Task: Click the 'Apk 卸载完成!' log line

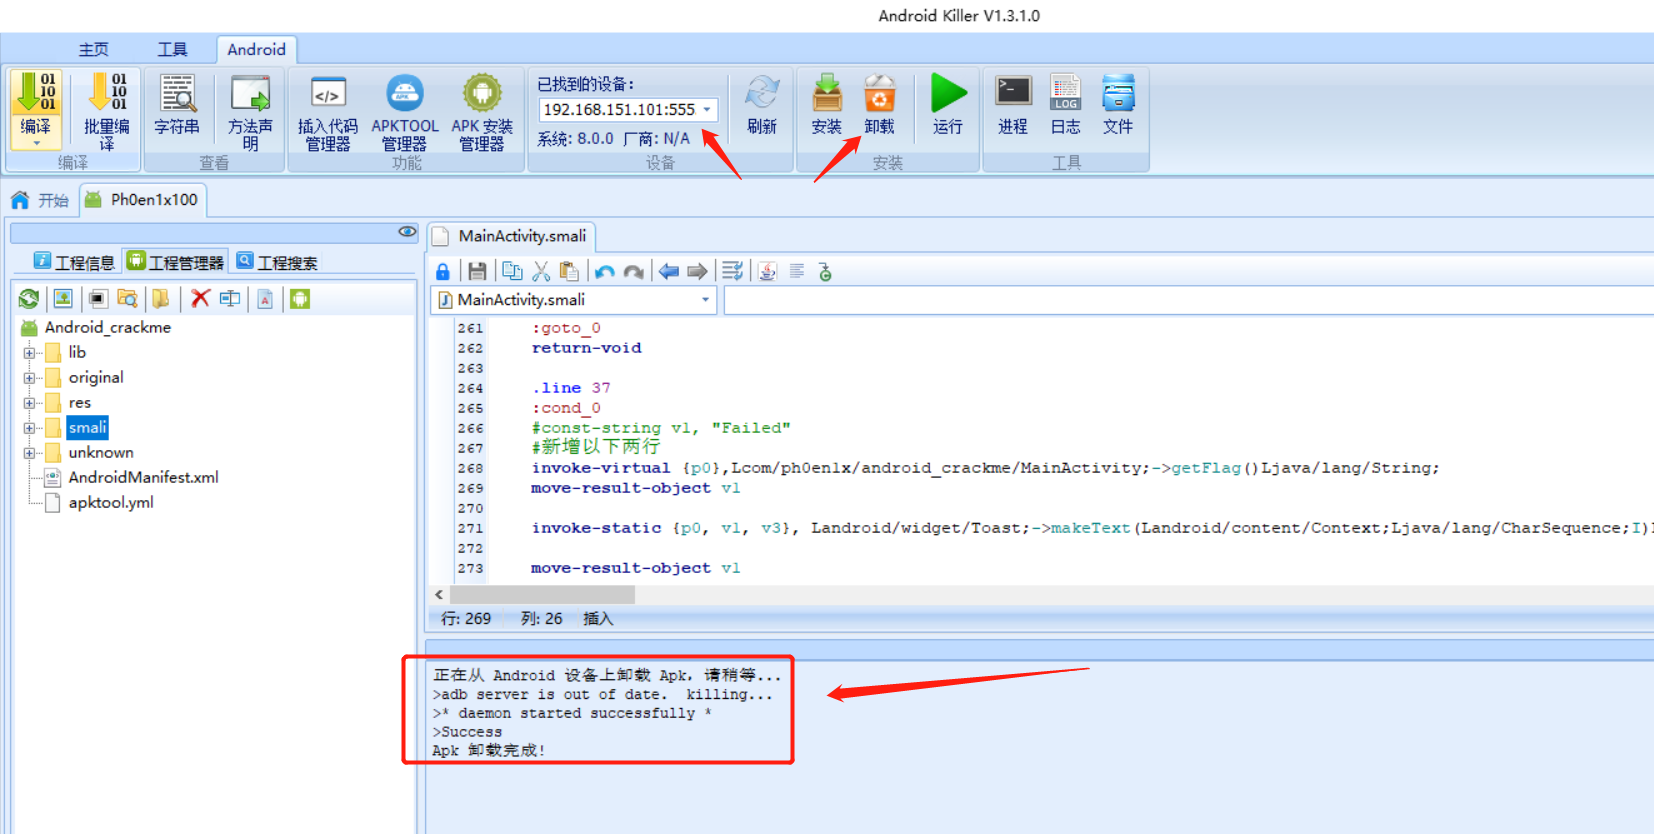Action: [x=489, y=751]
